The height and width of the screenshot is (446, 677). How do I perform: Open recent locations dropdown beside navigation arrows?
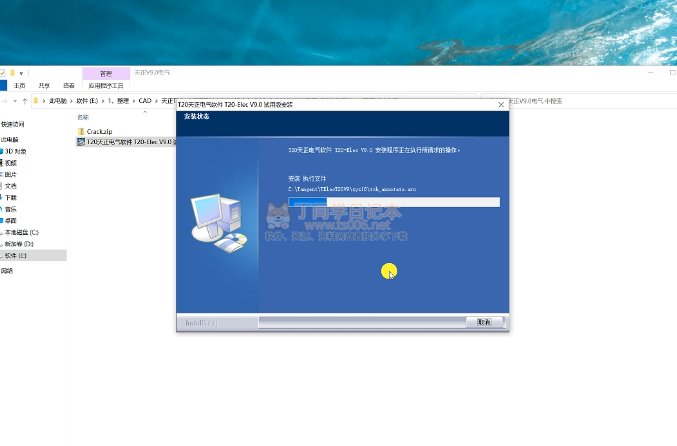(15, 101)
